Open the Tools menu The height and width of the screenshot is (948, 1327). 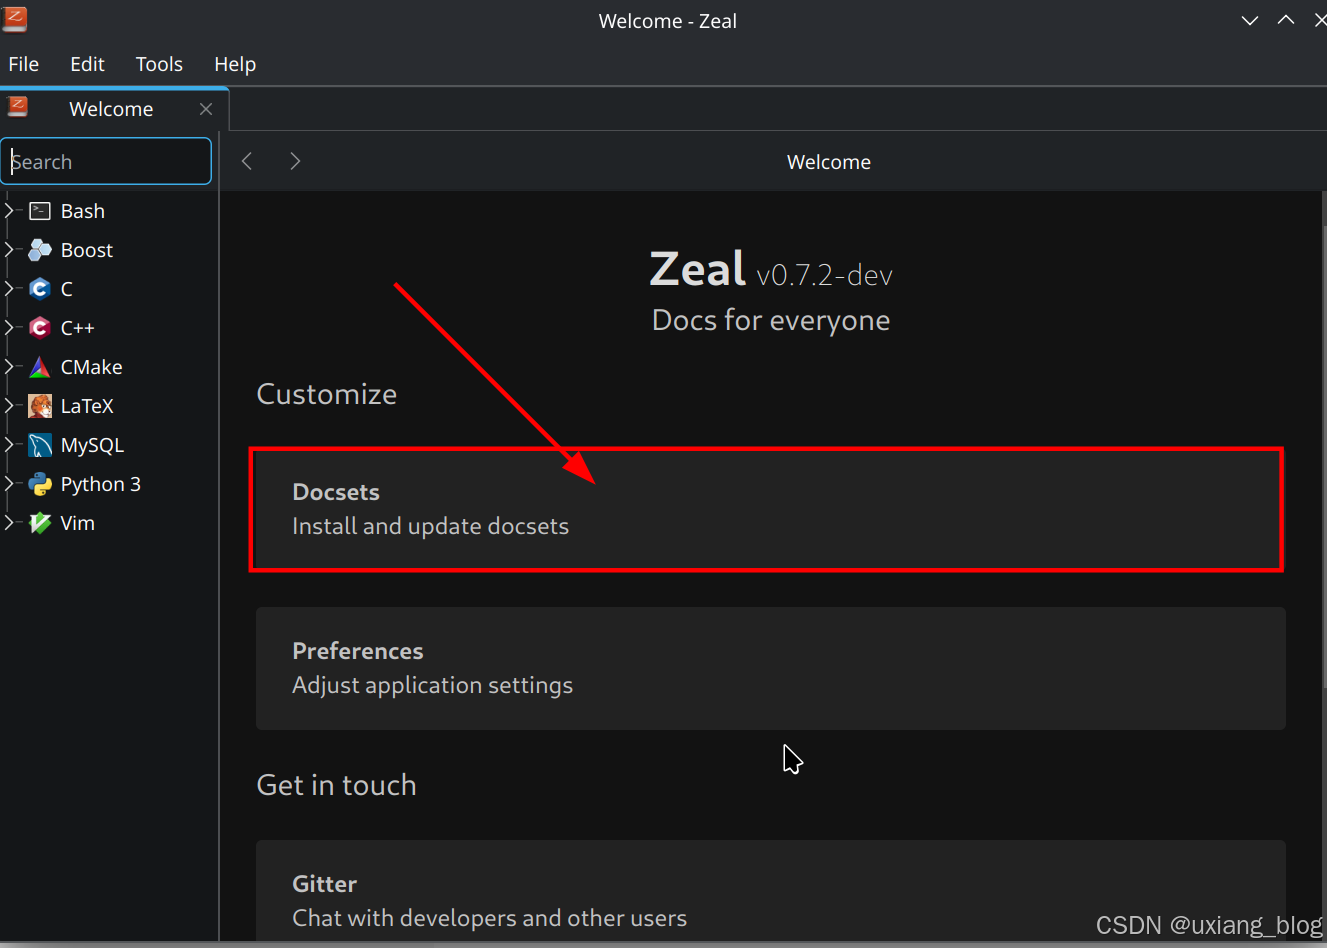(x=159, y=64)
